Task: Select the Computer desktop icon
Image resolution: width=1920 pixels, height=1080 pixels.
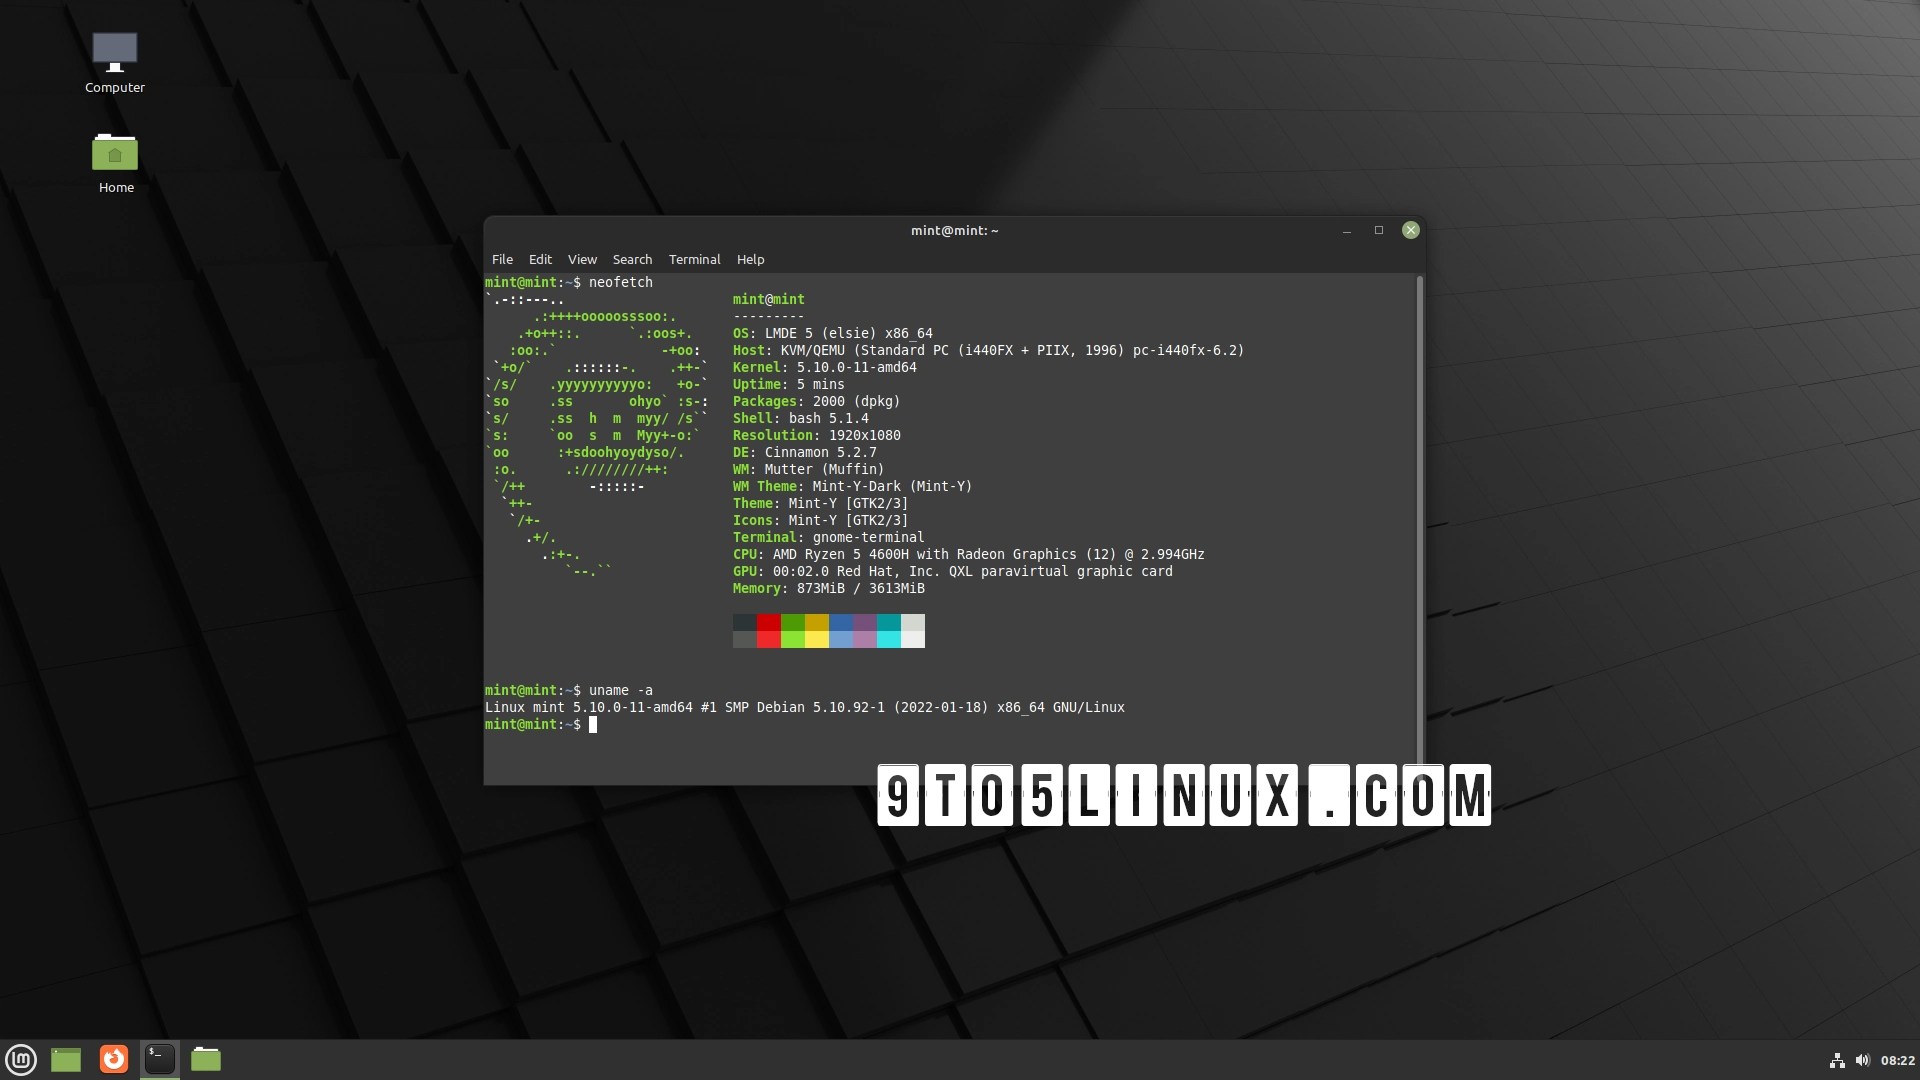Action: pyautogui.click(x=115, y=52)
